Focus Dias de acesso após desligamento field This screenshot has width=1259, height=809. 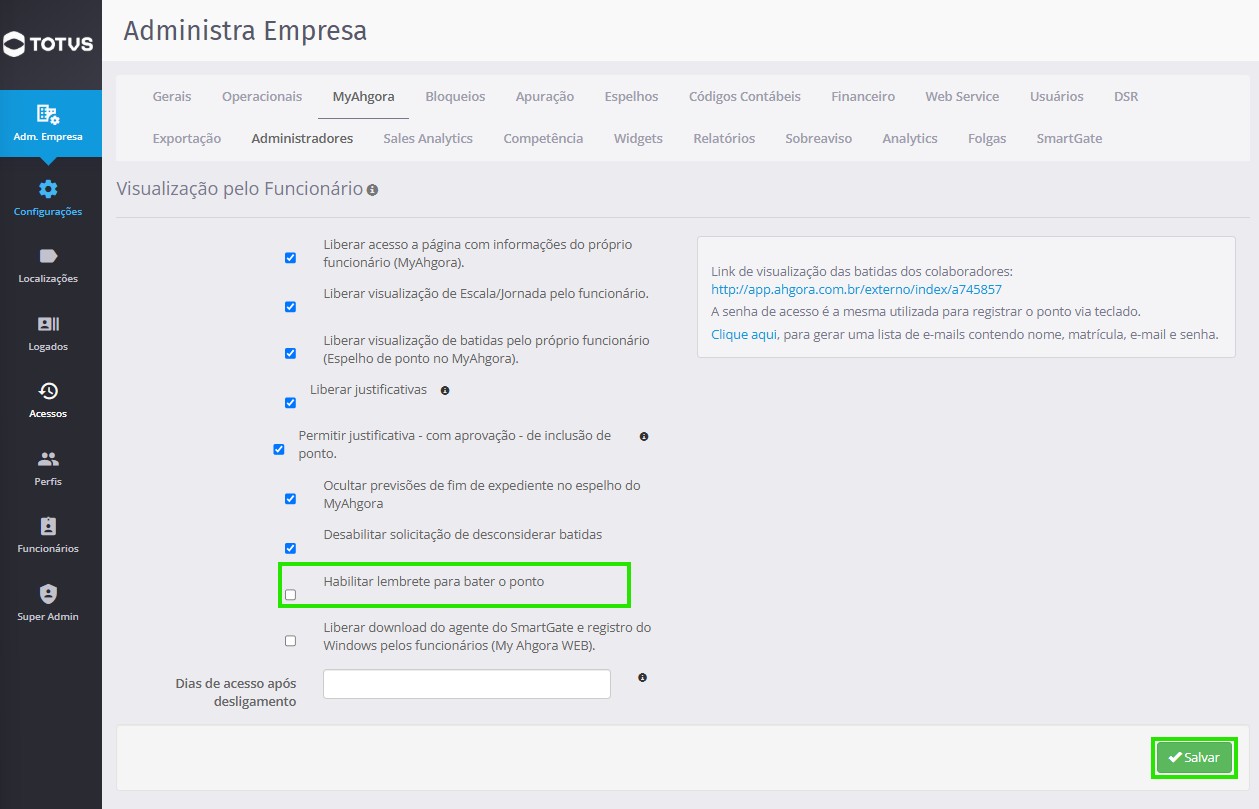coord(467,684)
